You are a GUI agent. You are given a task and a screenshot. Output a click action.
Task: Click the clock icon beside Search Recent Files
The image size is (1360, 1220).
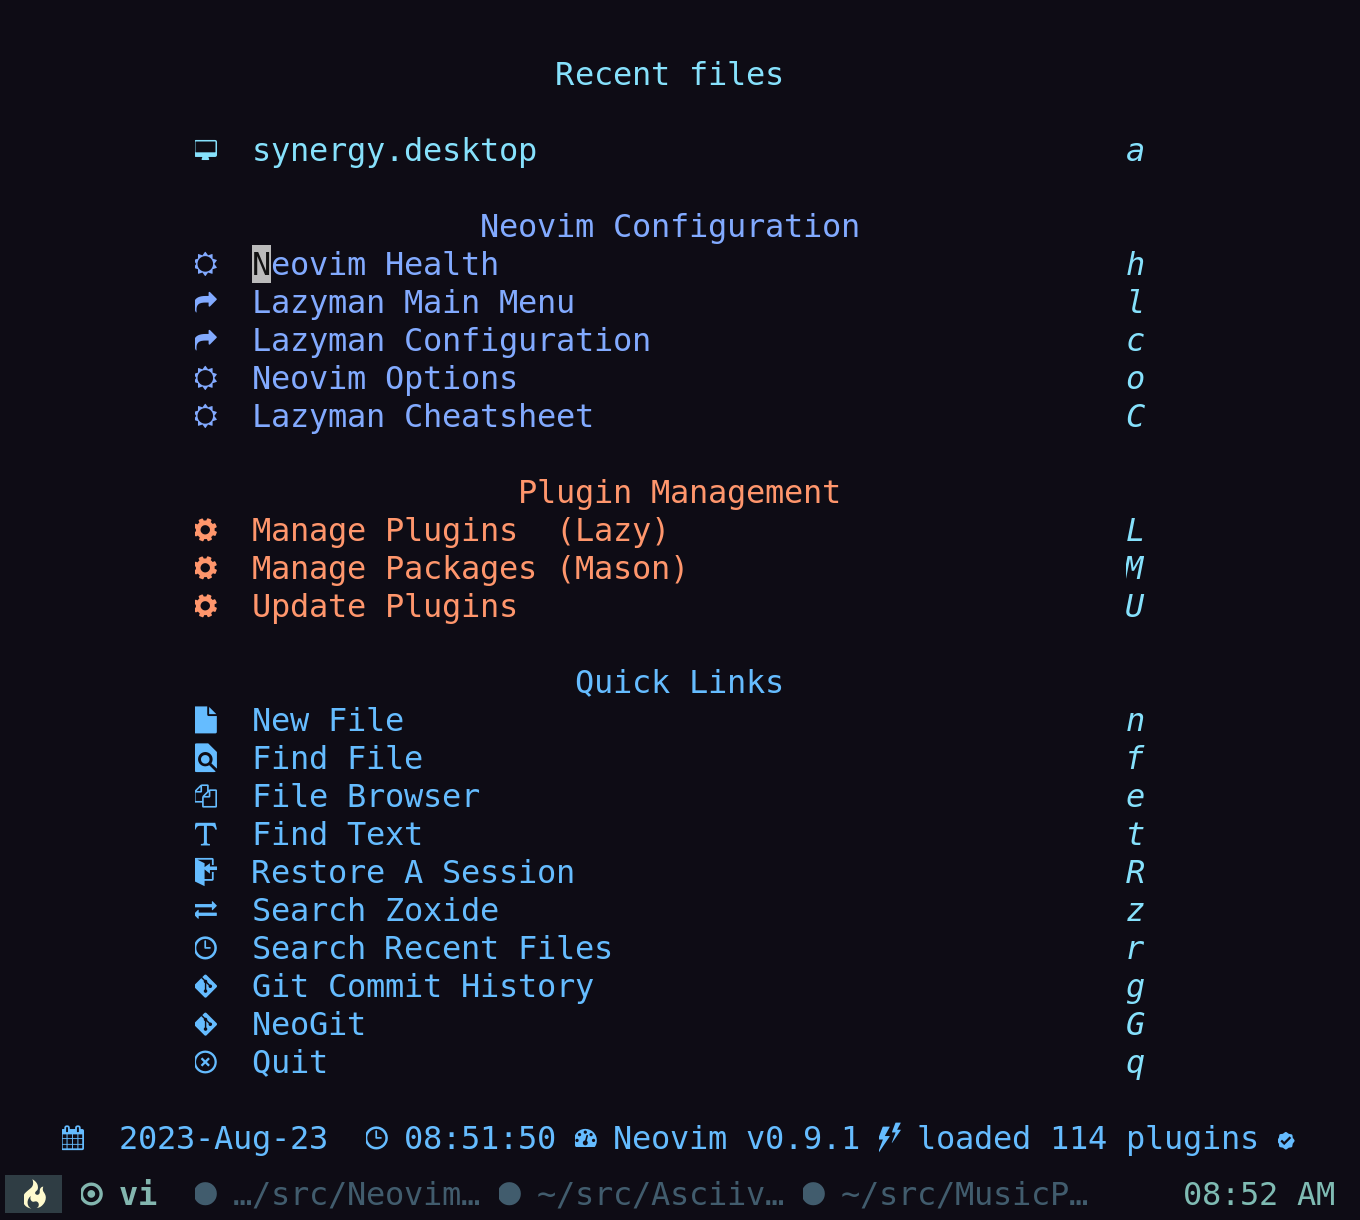pos(206,948)
